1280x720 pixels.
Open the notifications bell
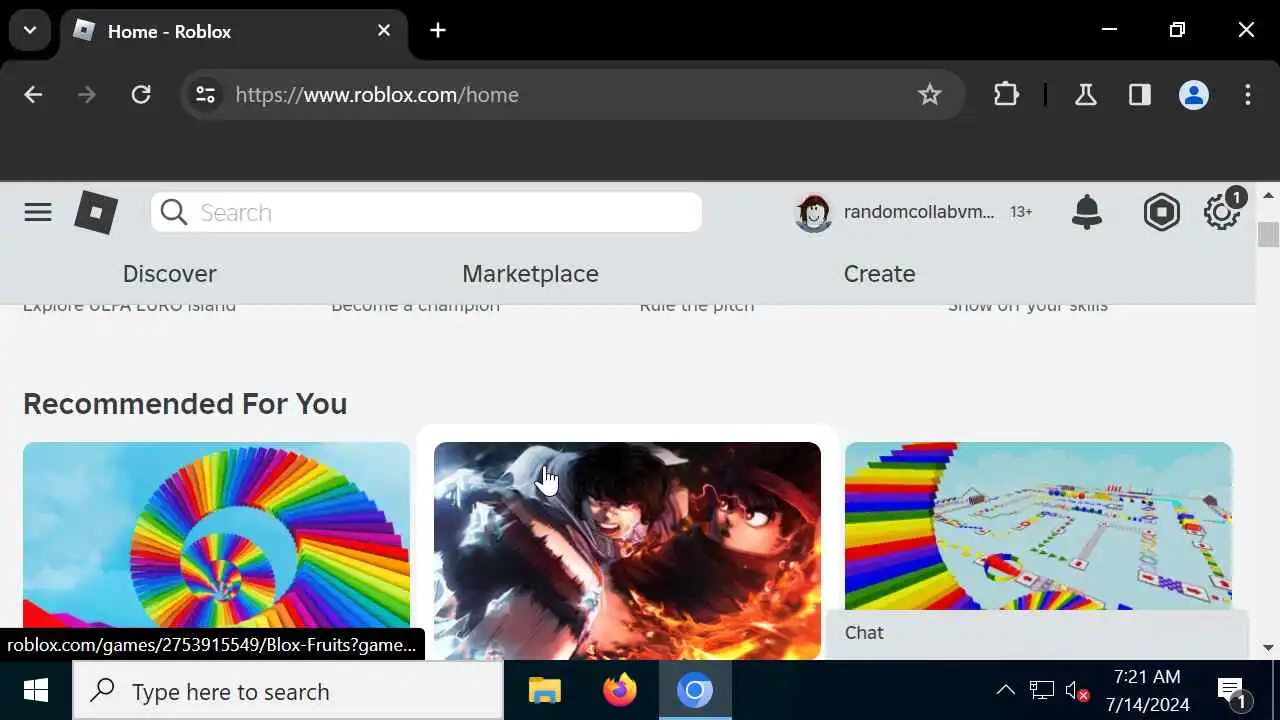coord(1087,212)
